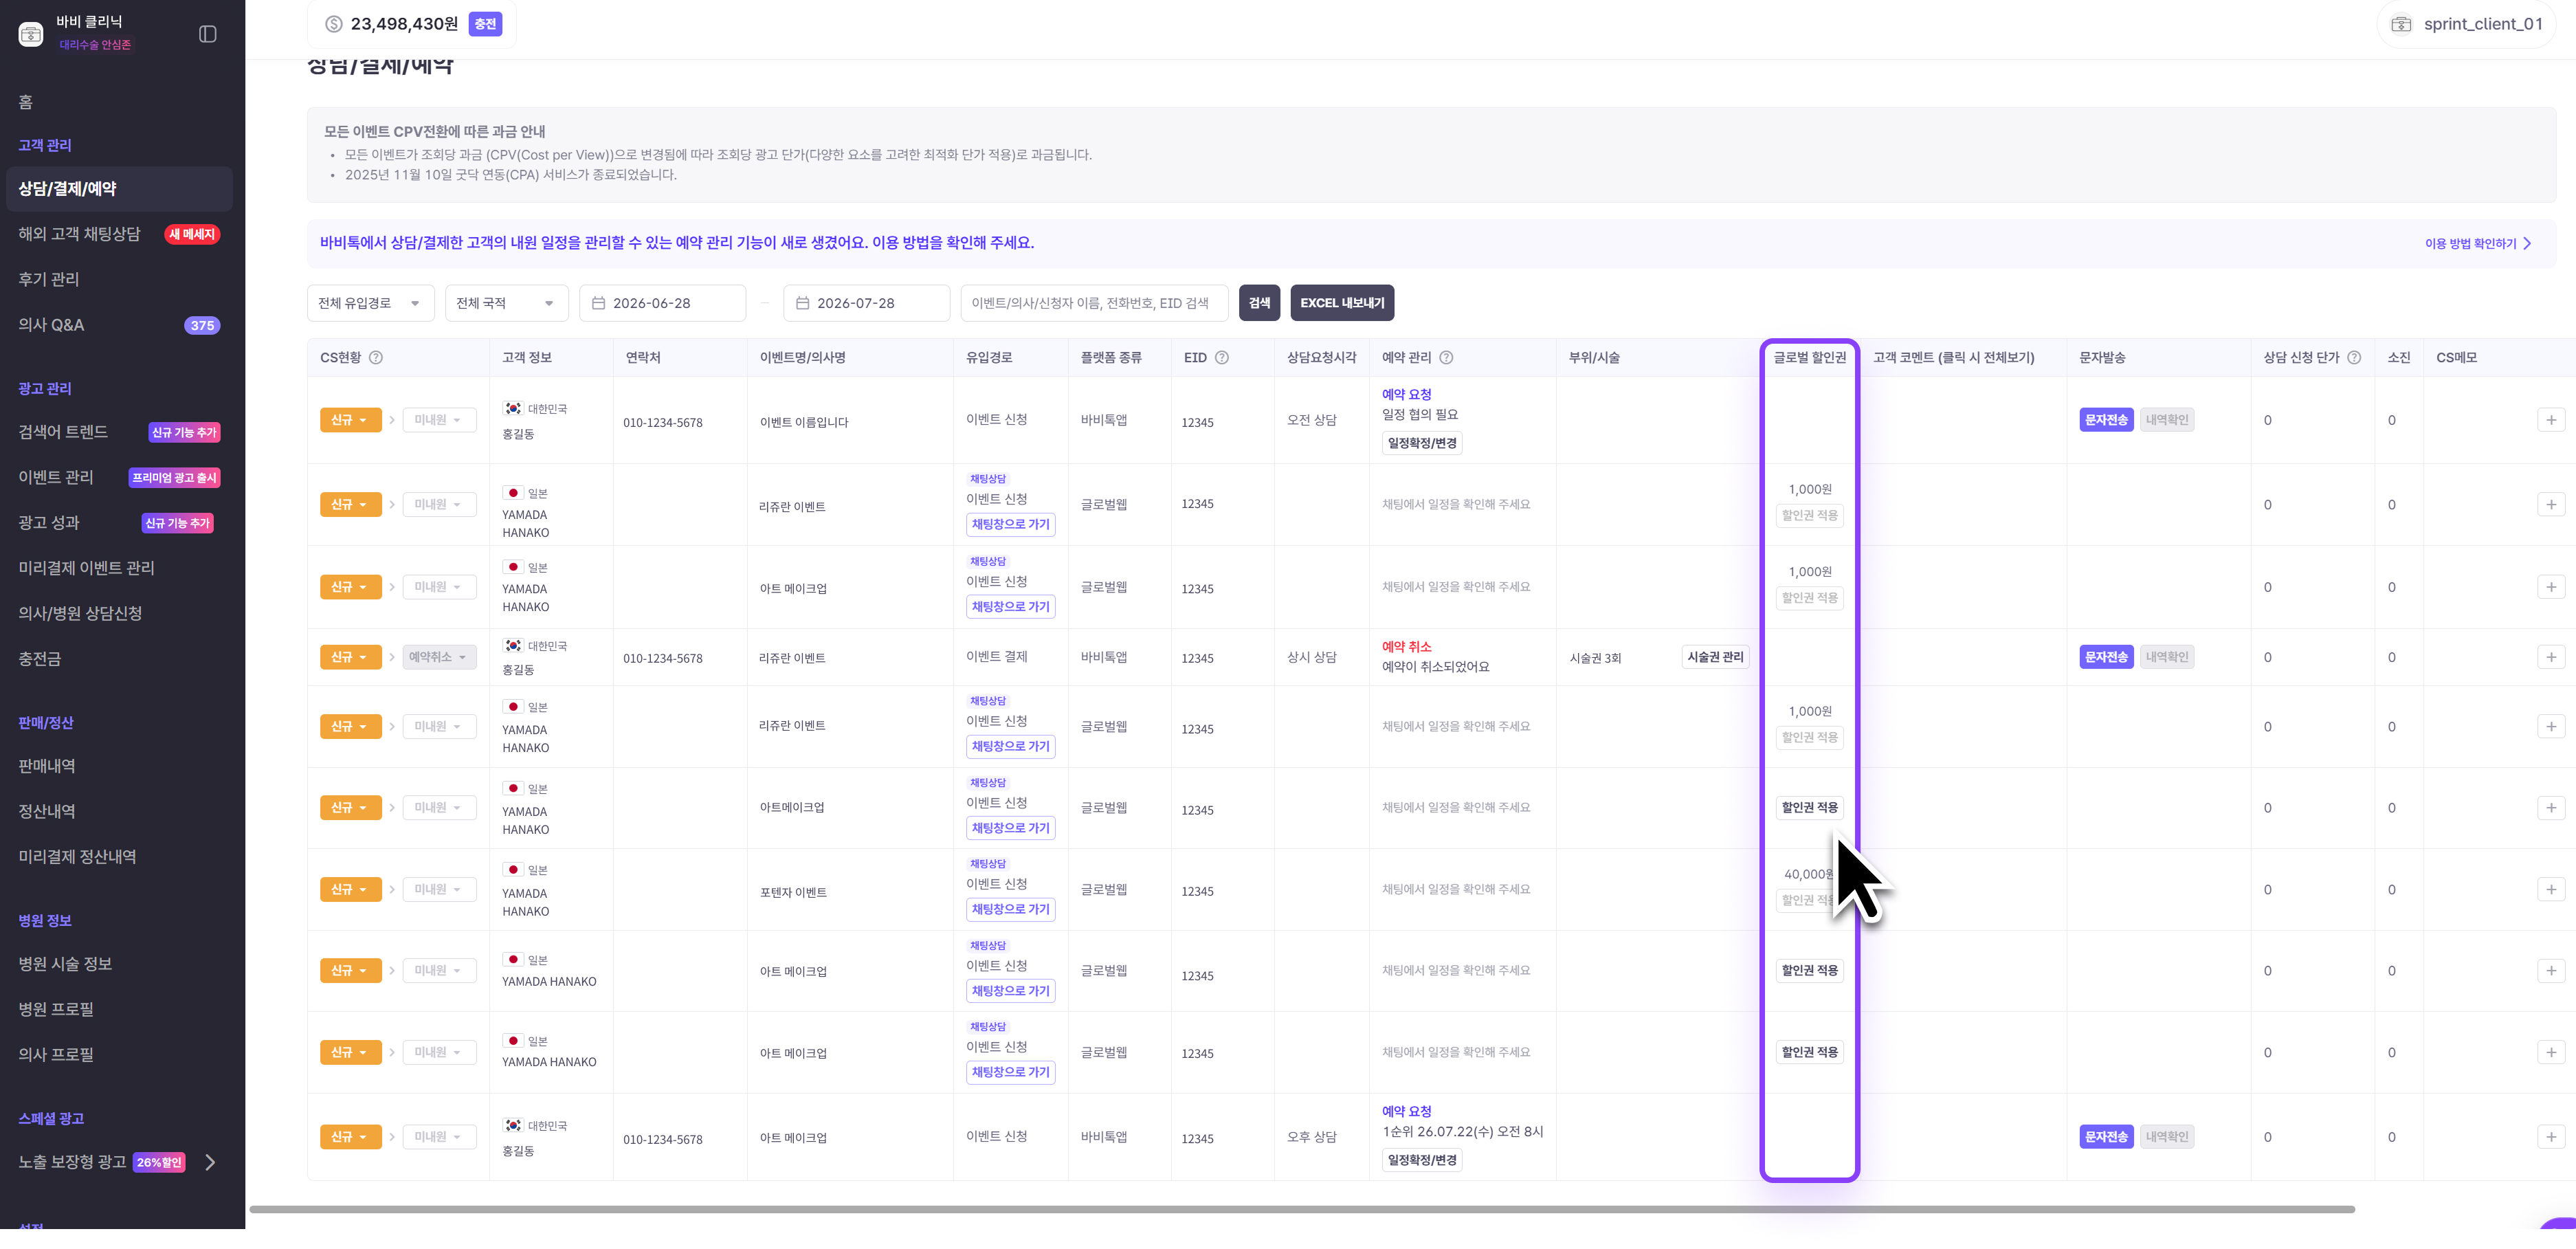The image size is (2576, 1249).
Task: Click 일정확정/변경 in the 오전 상담 row
Action: (x=1422, y=443)
